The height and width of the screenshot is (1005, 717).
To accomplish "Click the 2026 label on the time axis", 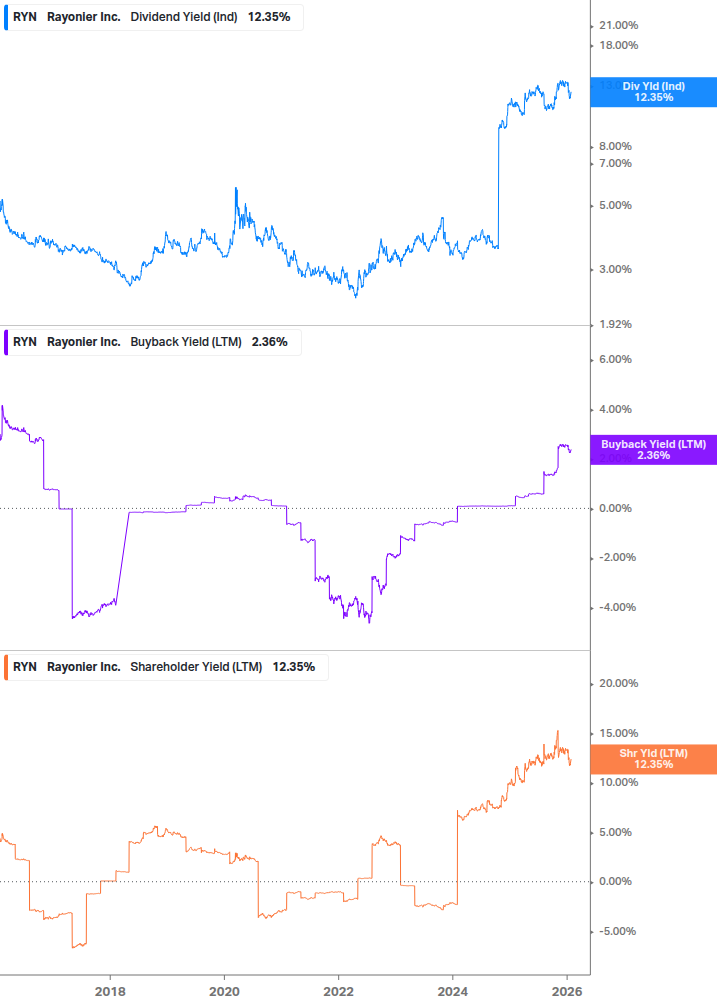I will coord(567,992).
